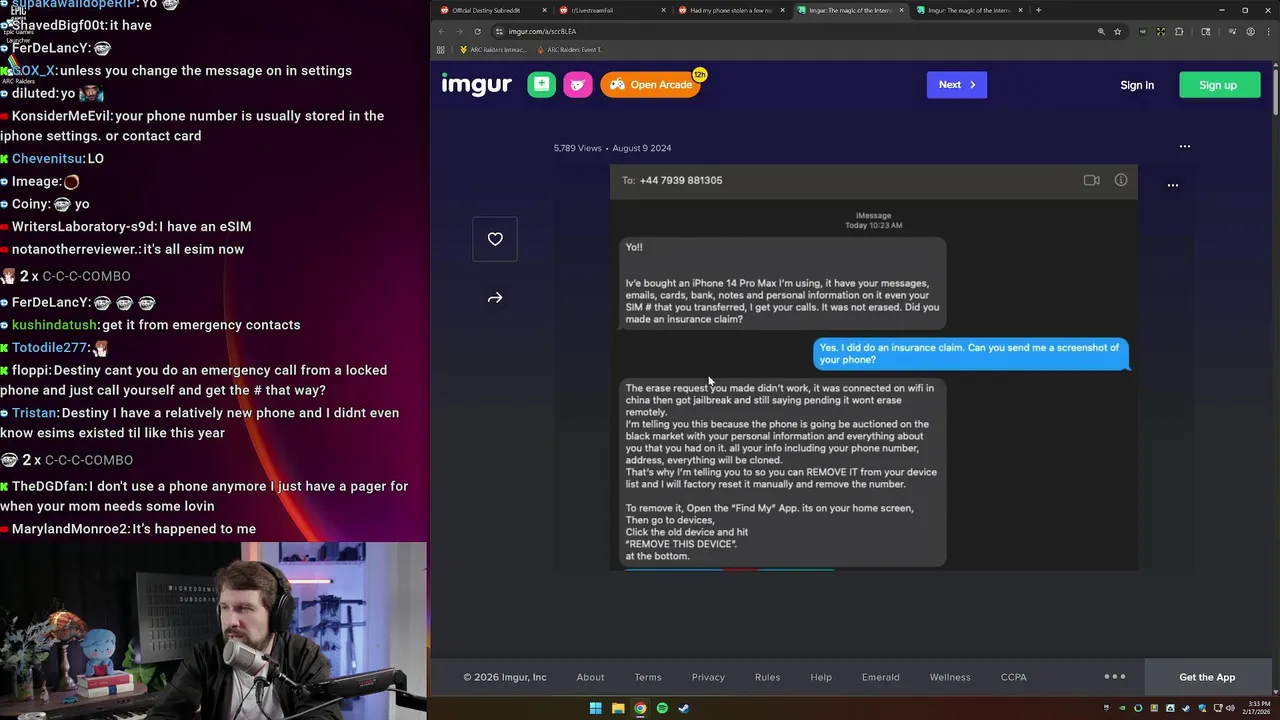Open the image options three-dot menu
Screen dimensions: 1280x720
1173,185
